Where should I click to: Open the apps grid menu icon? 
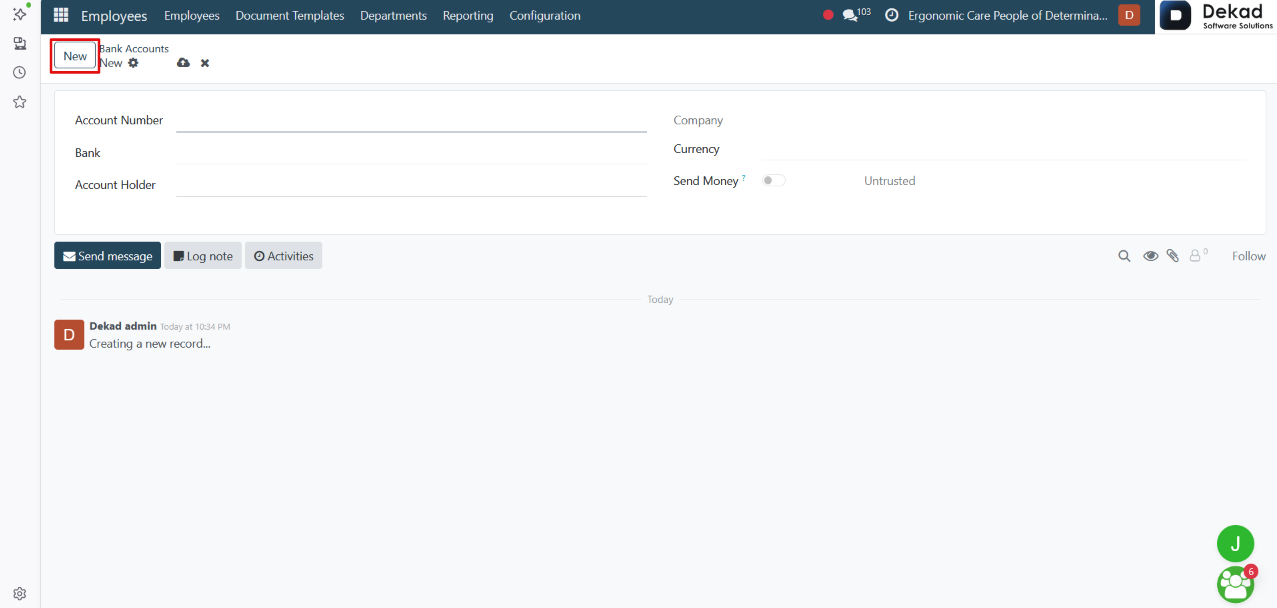[x=61, y=15]
